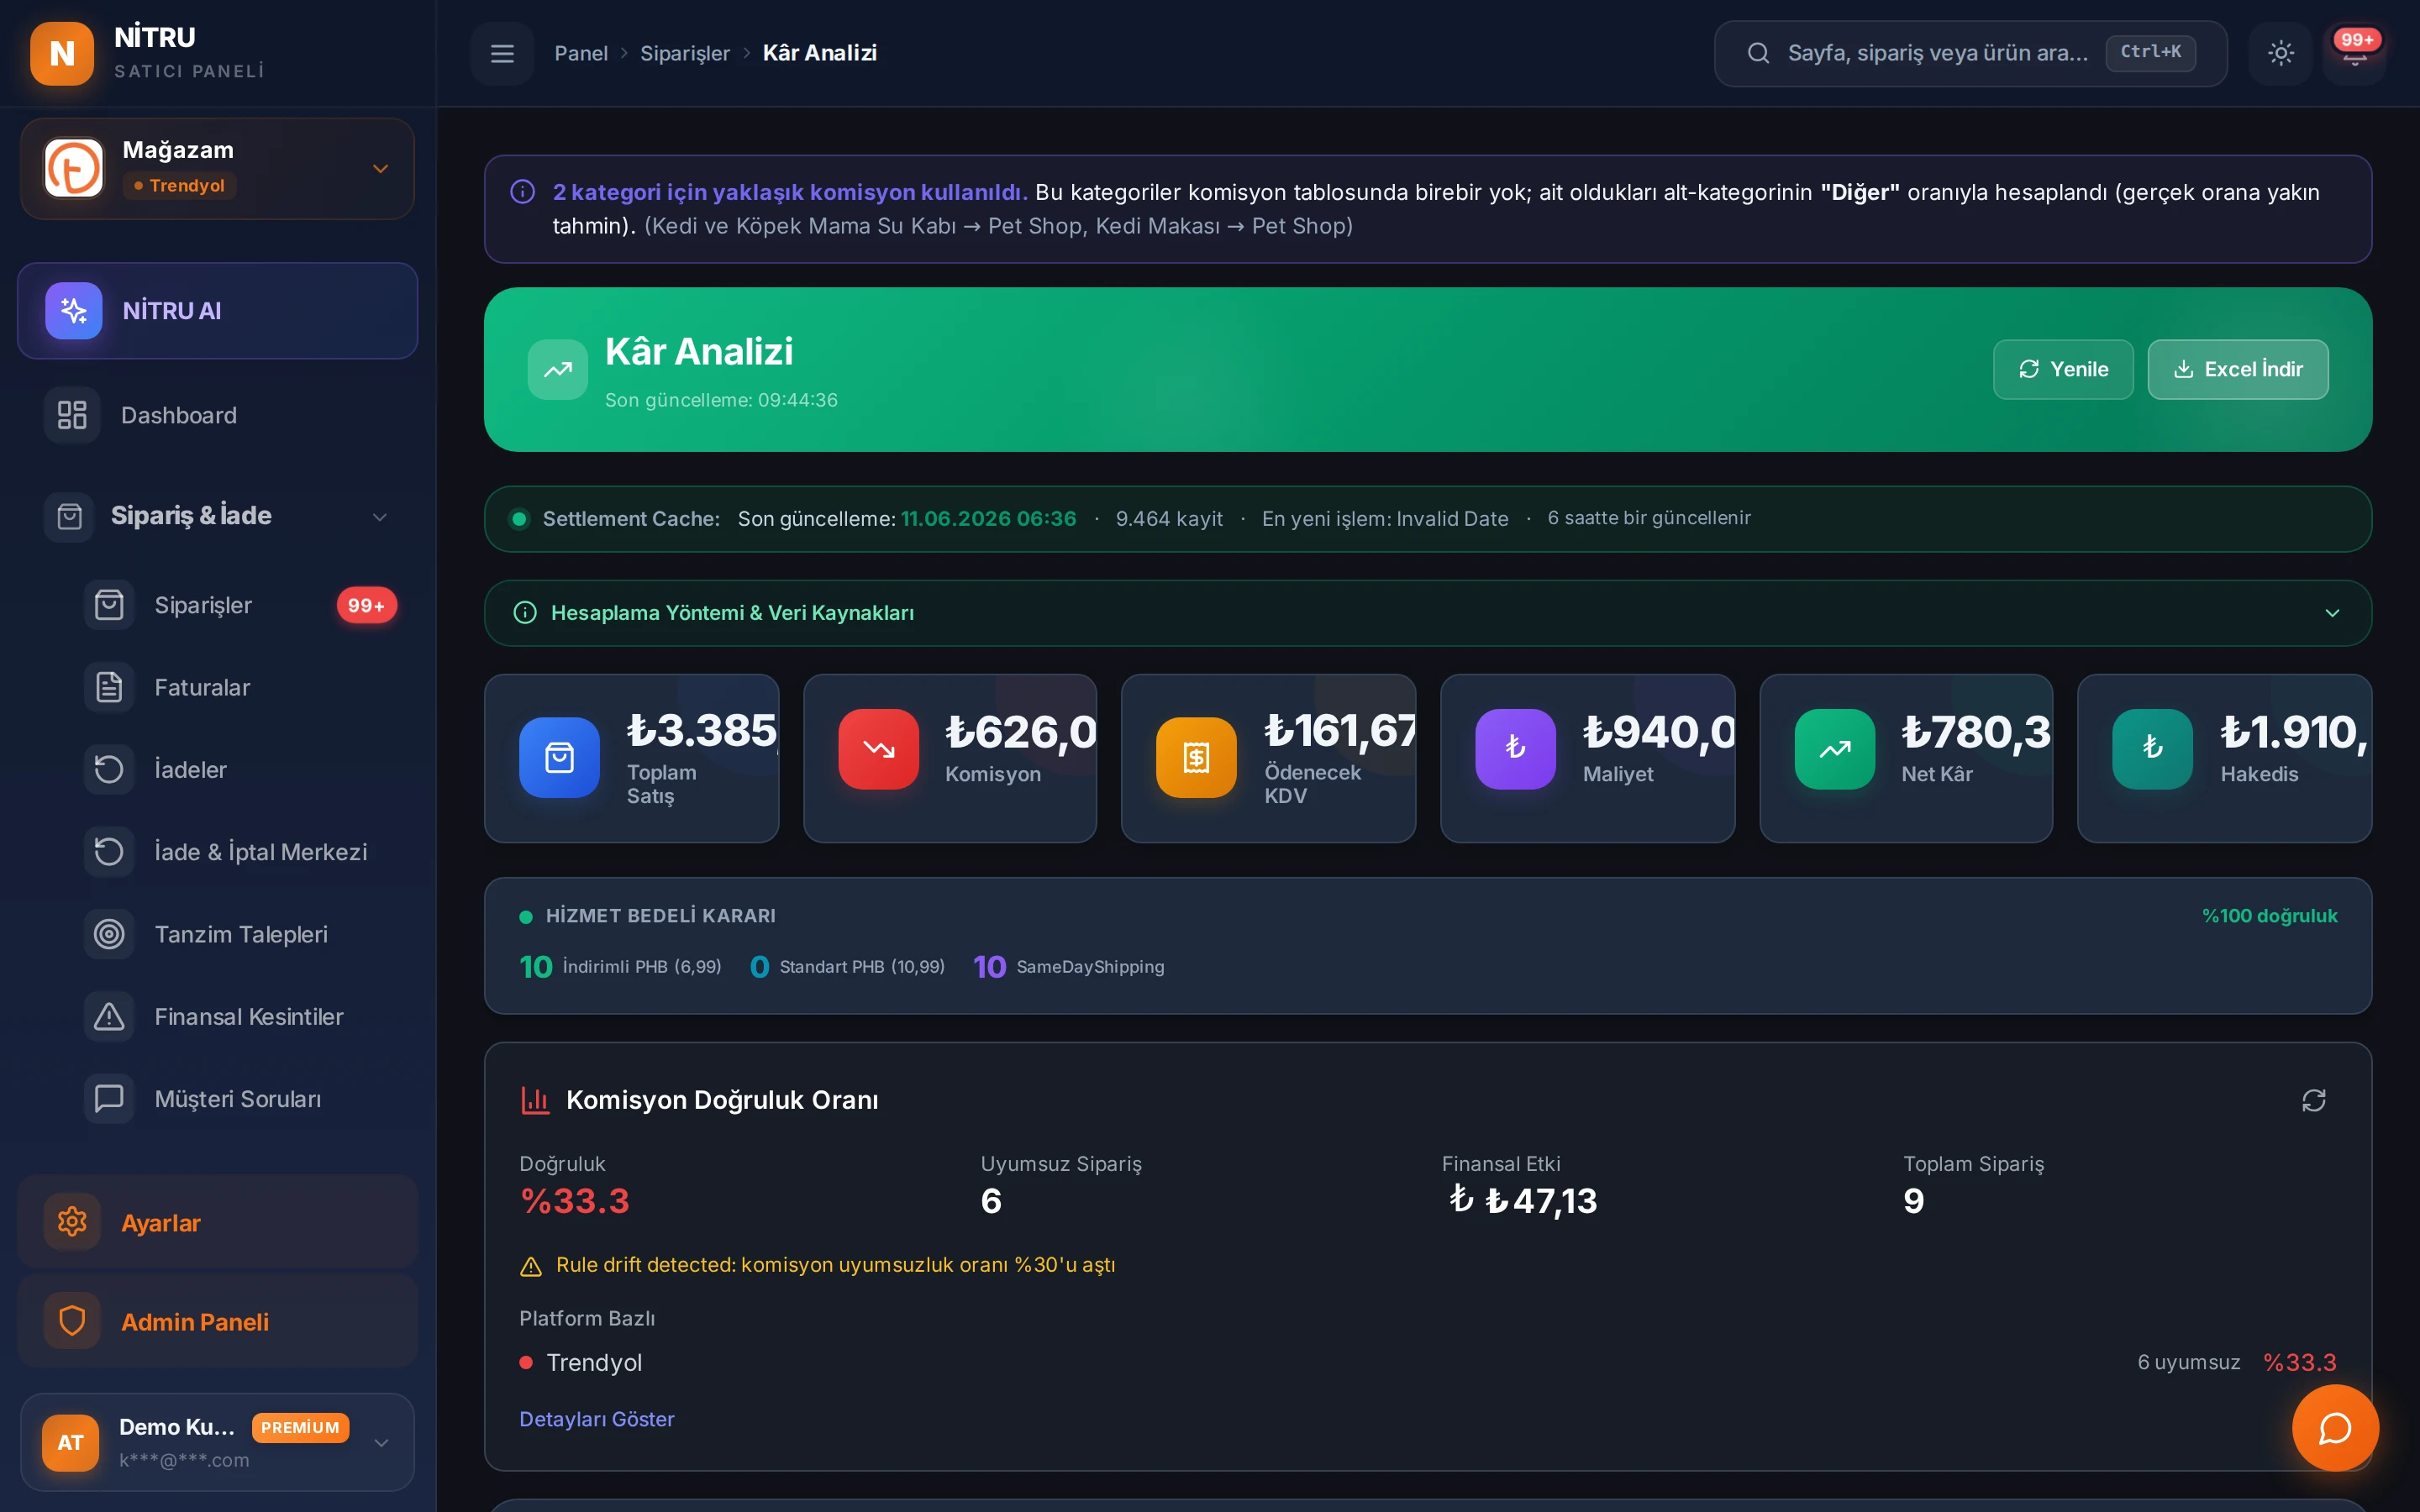The width and height of the screenshot is (2420, 1512).
Task: Click the Finansal Kesintiler warning icon
Action: [x=109, y=1016]
